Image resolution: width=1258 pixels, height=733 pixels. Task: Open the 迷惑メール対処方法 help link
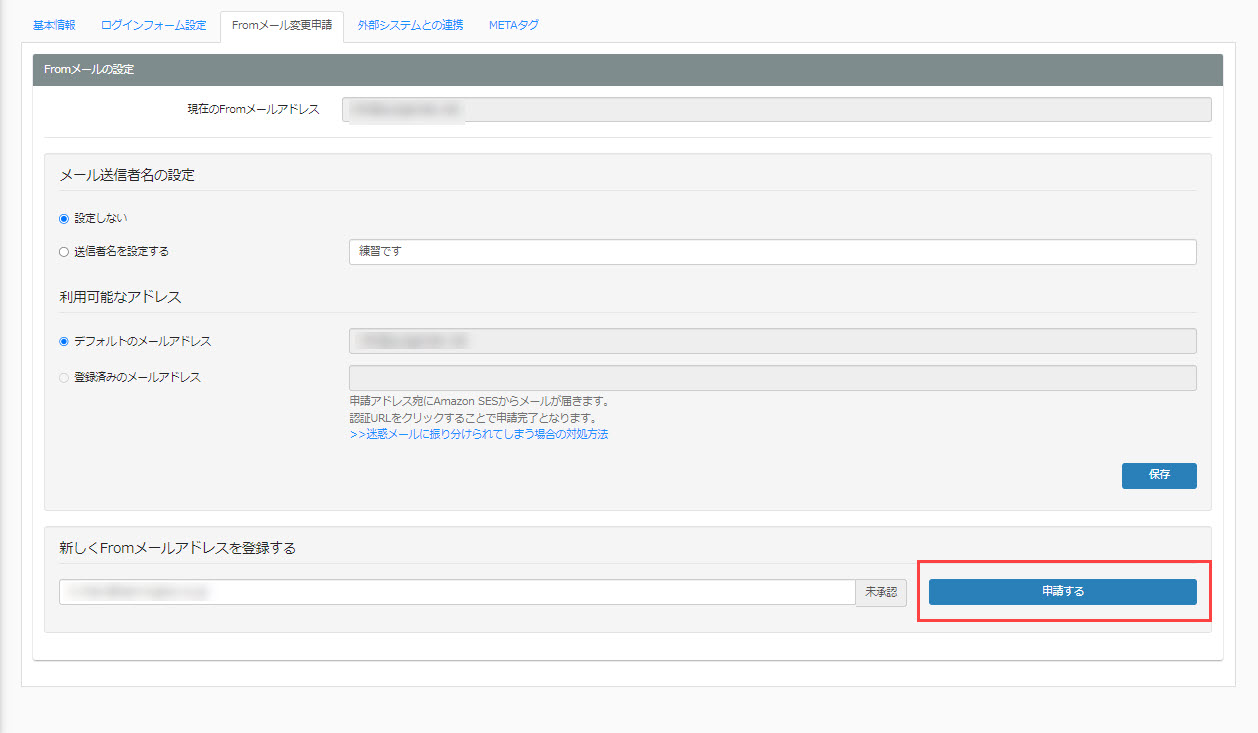pos(479,434)
